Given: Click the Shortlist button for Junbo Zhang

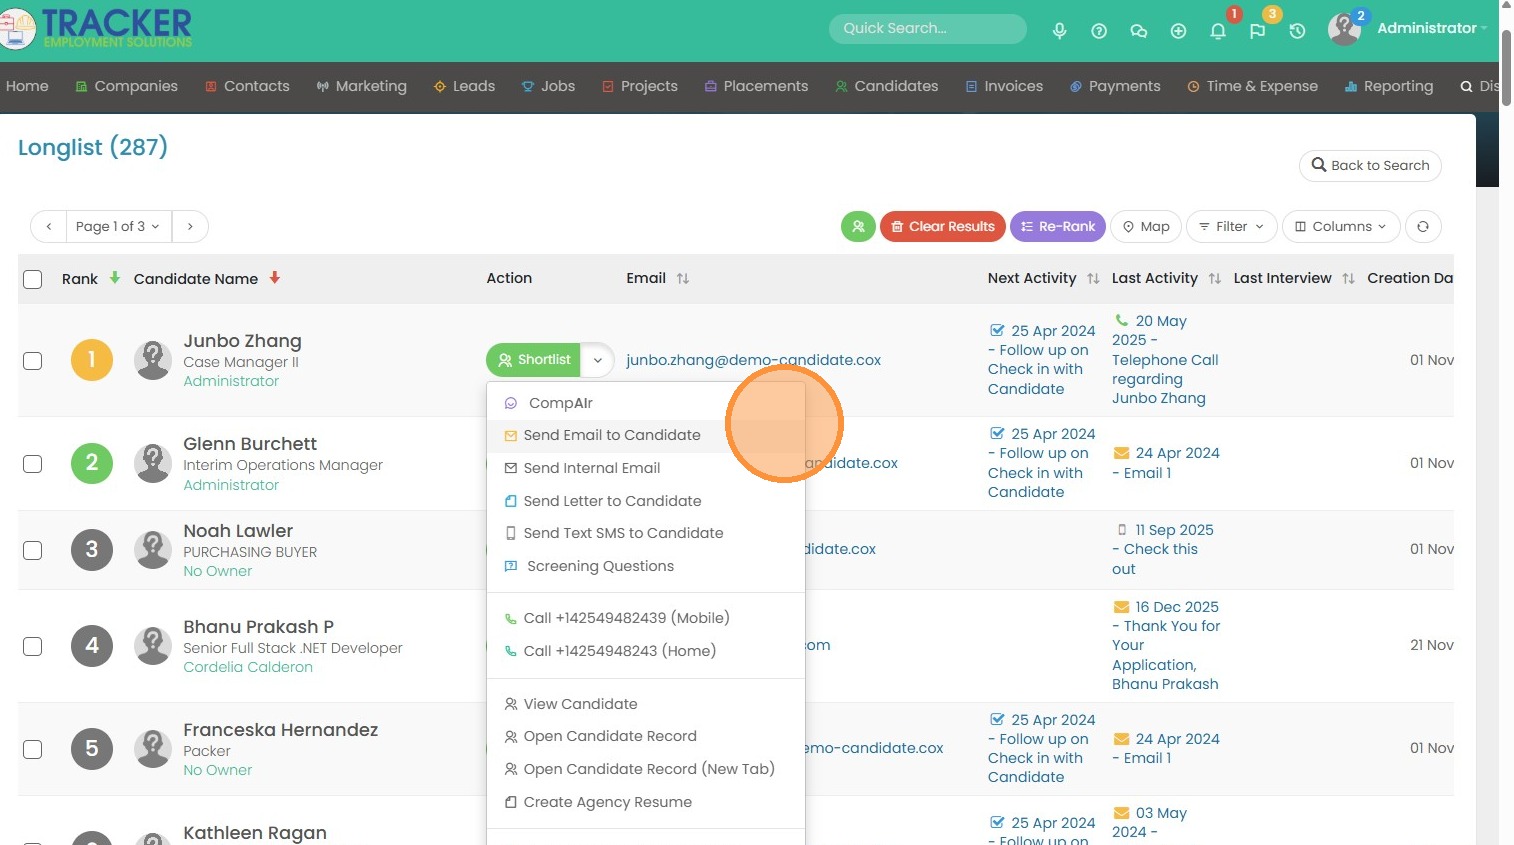Looking at the screenshot, I should [x=533, y=360].
